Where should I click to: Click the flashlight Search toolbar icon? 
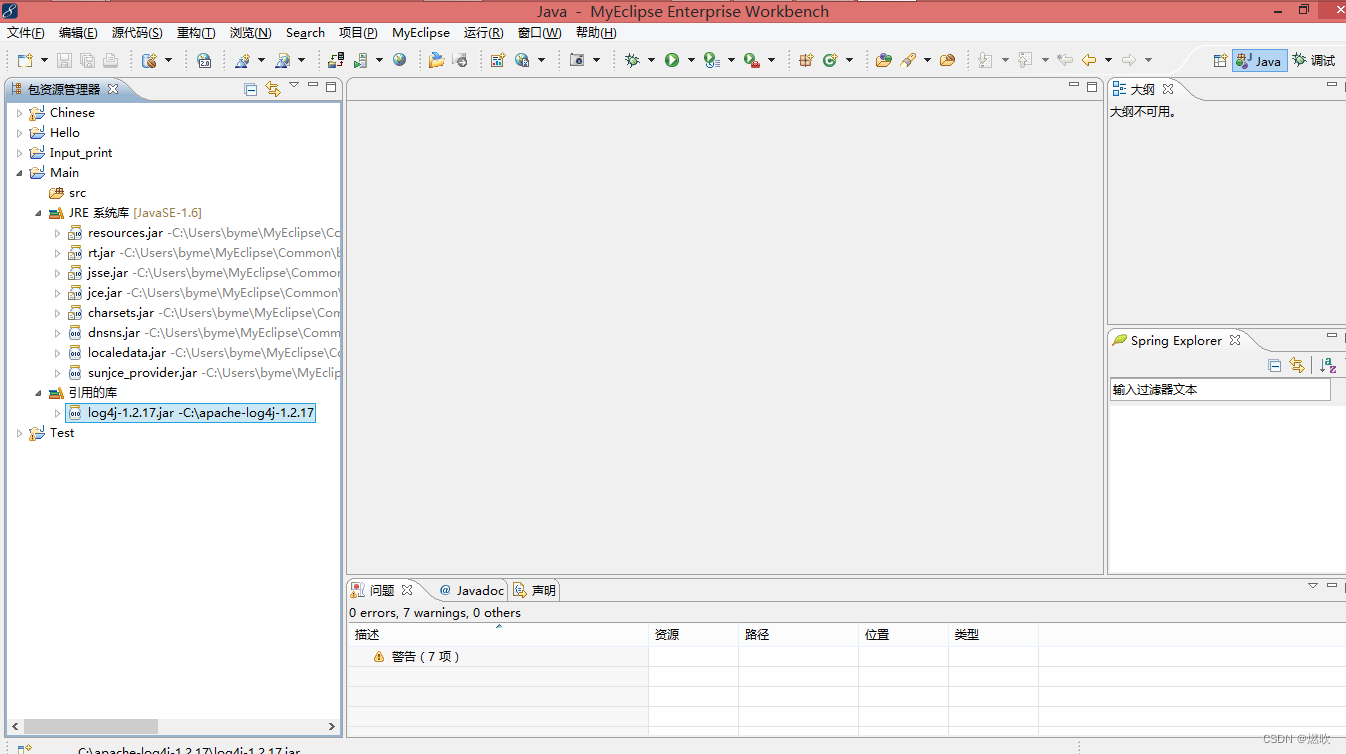tap(908, 60)
